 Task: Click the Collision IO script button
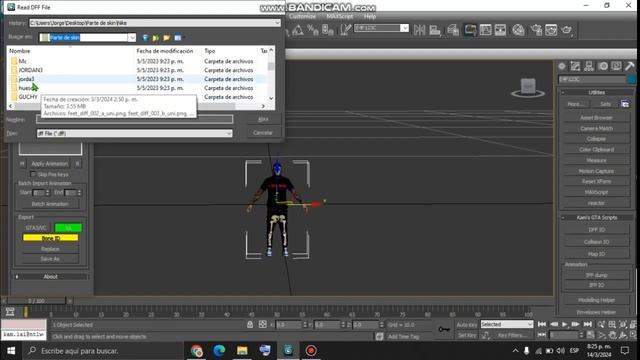pos(596,242)
